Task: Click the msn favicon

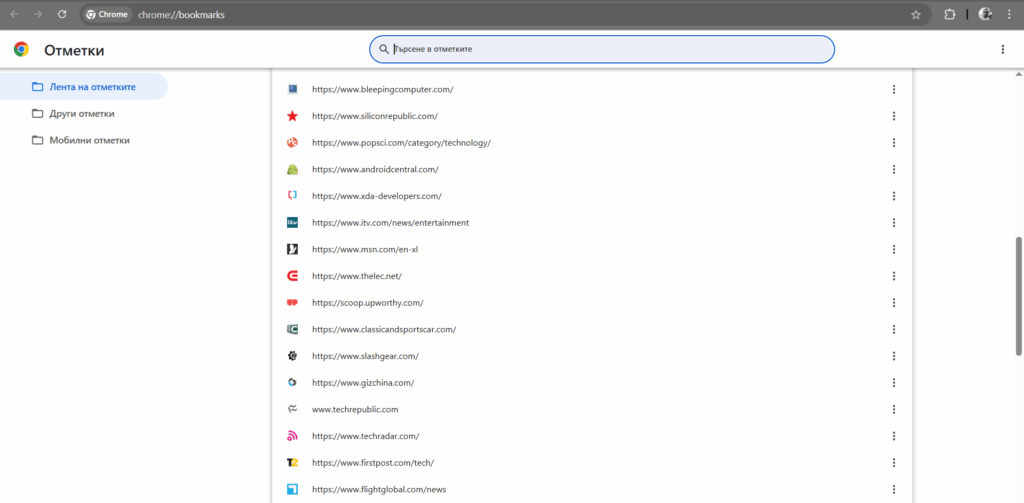Action: point(293,250)
